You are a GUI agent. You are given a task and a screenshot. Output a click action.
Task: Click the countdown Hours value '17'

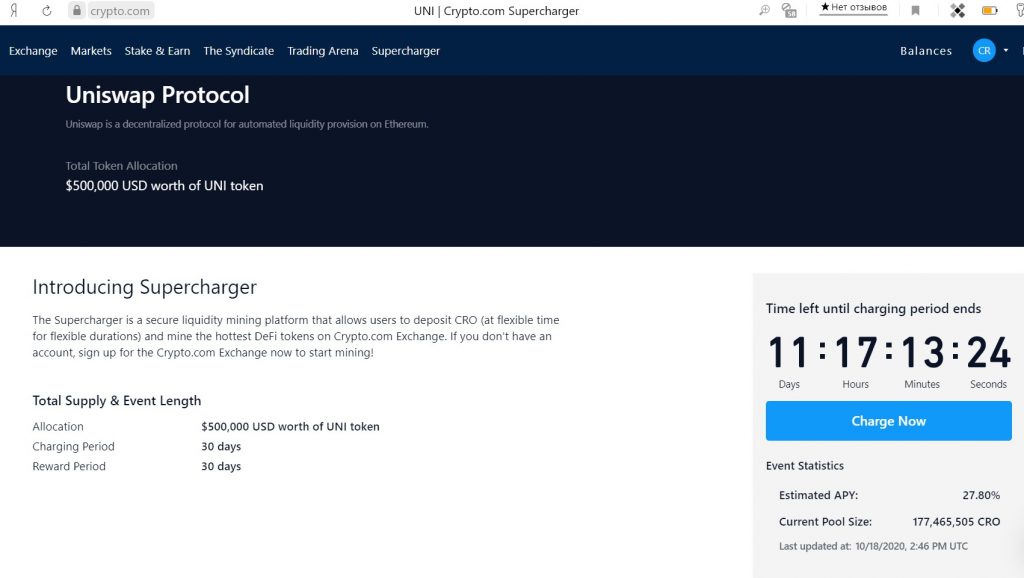[856, 353]
